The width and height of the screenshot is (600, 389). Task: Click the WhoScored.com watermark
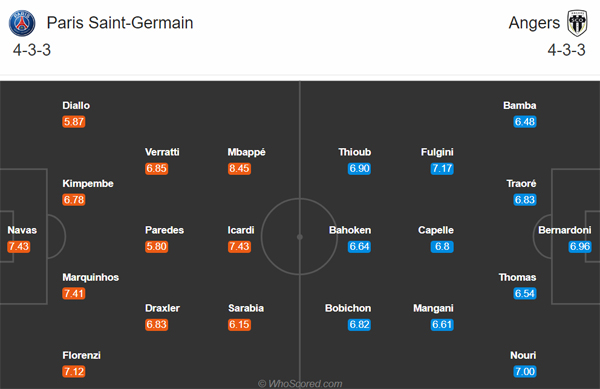pos(300,384)
